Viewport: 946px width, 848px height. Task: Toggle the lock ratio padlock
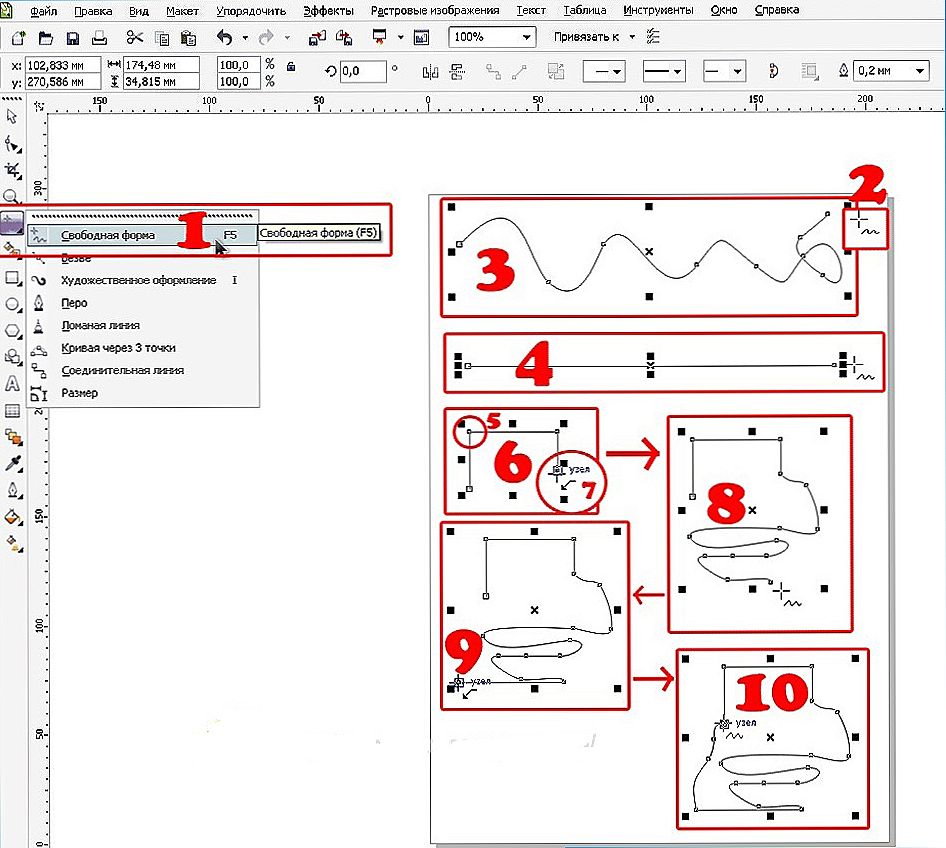tap(291, 66)
